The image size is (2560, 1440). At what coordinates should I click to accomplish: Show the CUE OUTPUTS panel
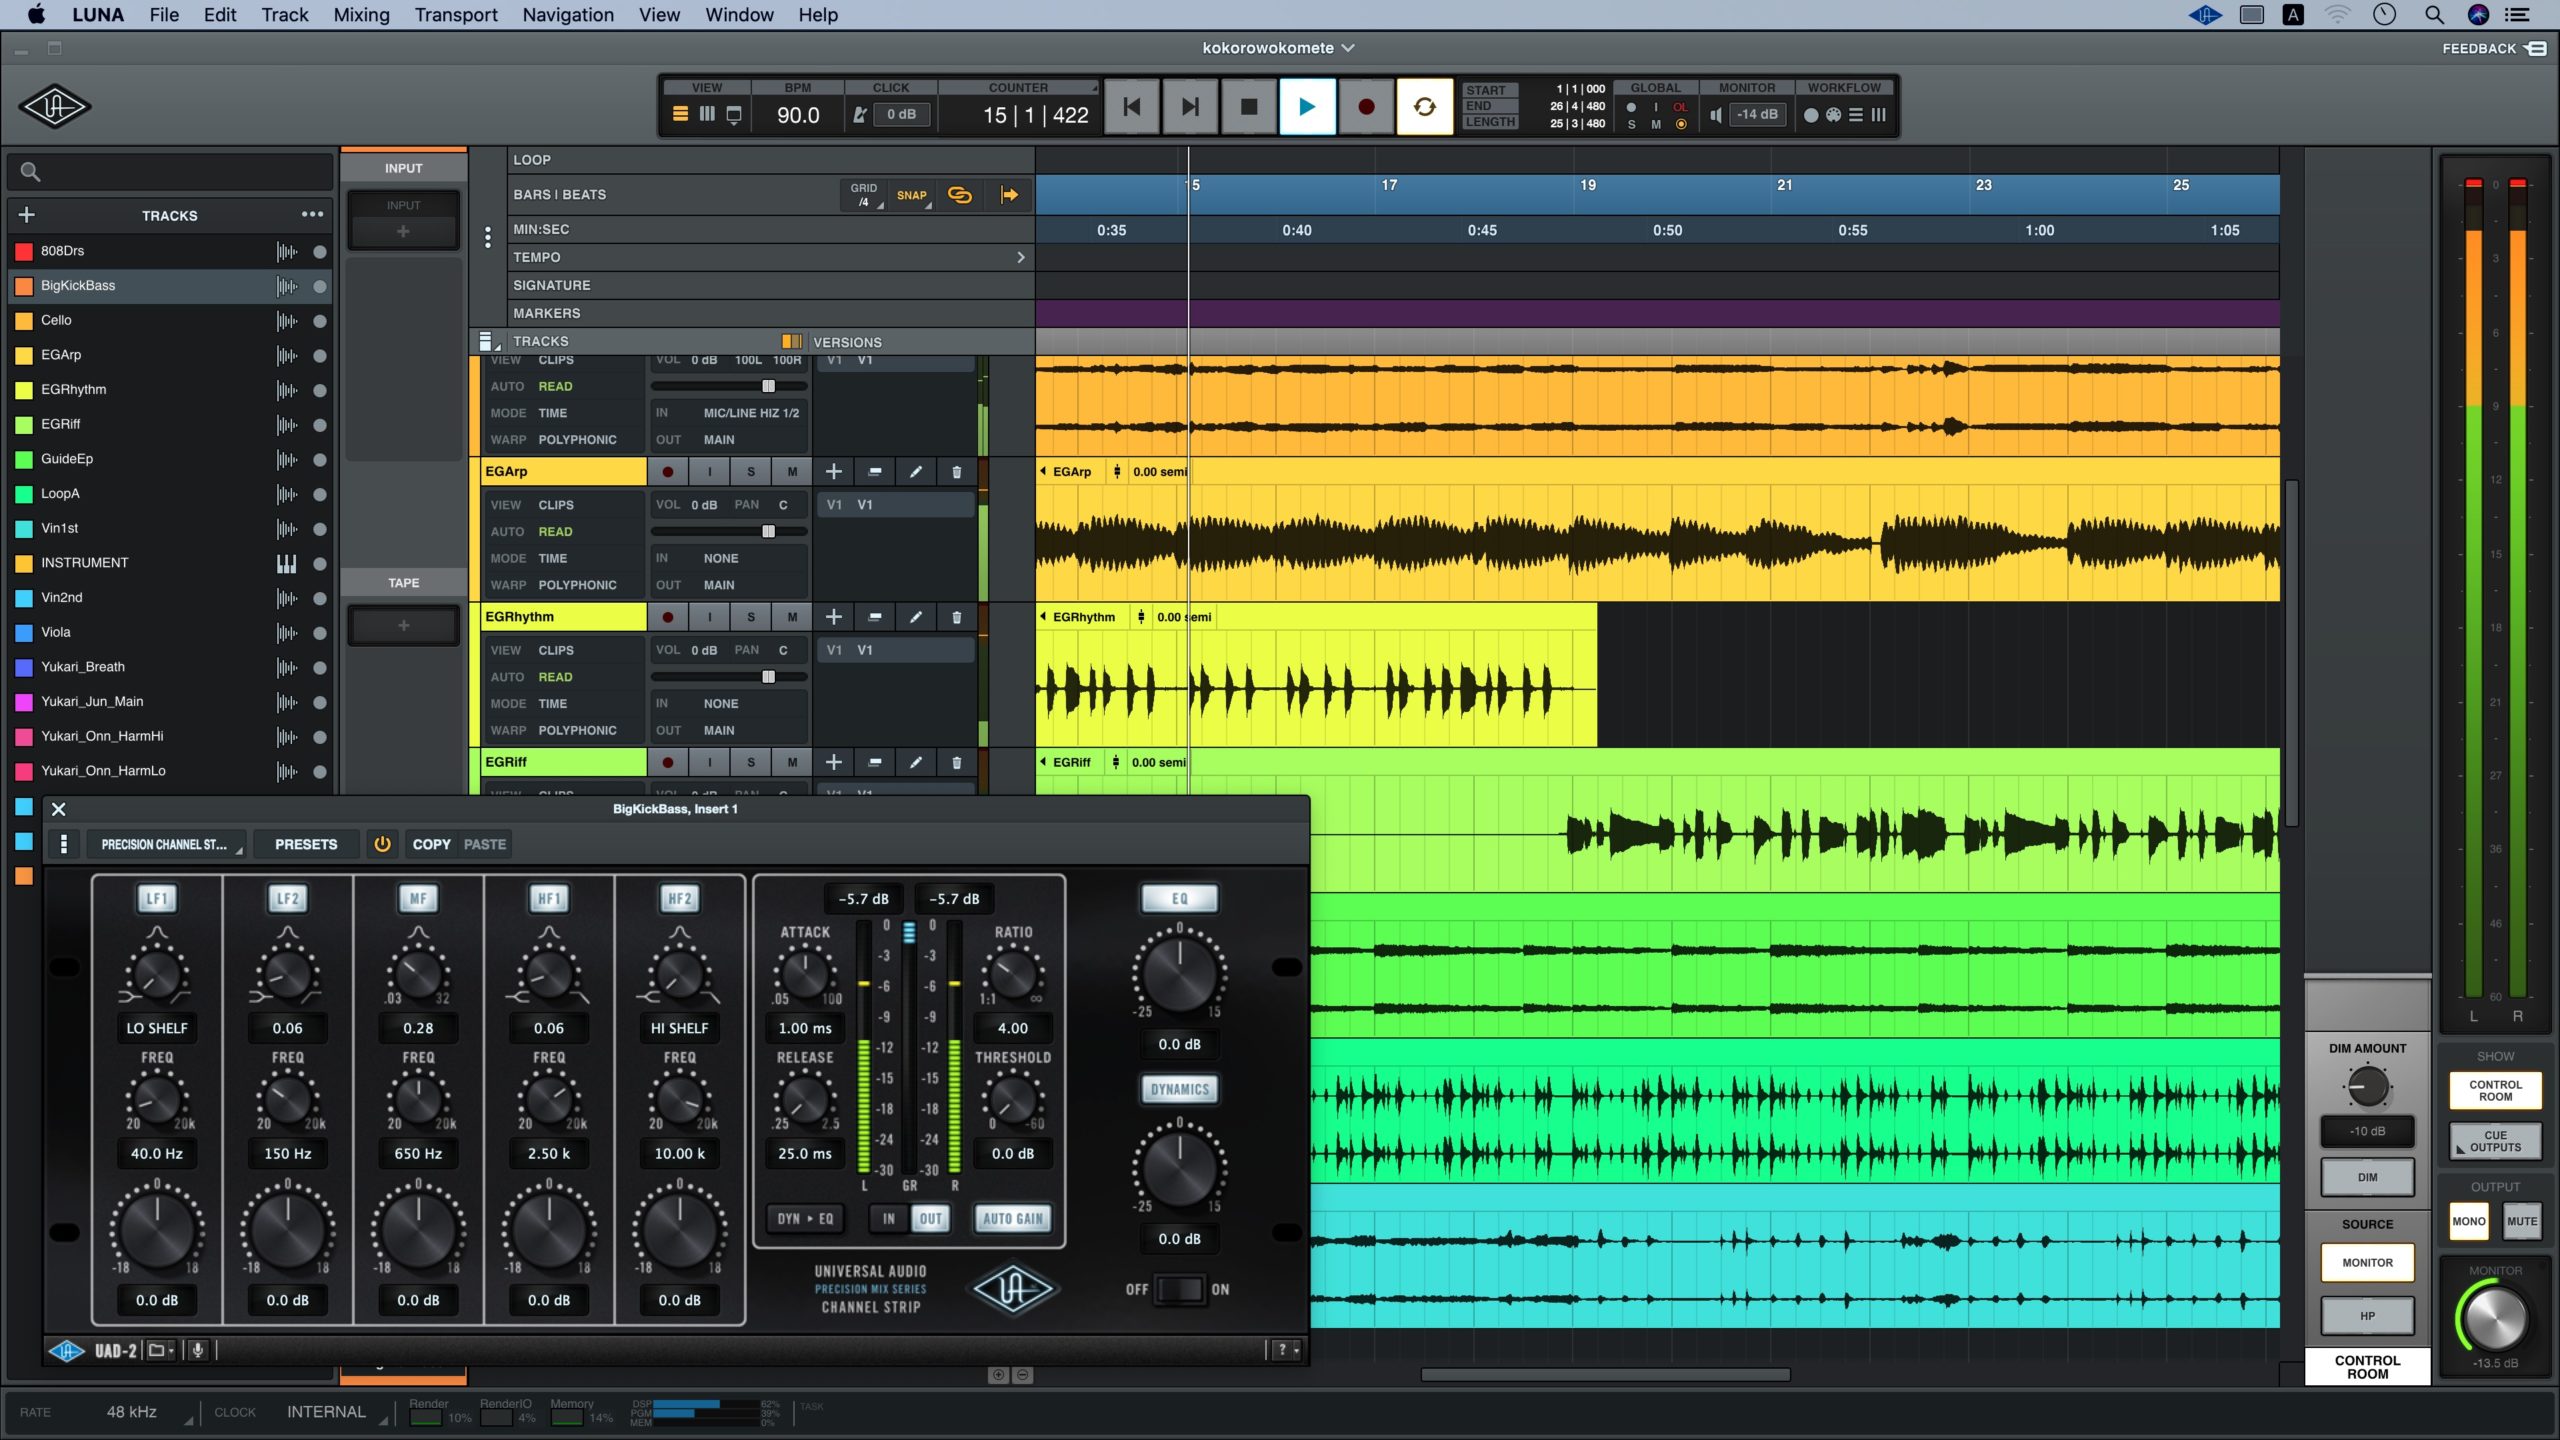(x=2495, y=1142)
